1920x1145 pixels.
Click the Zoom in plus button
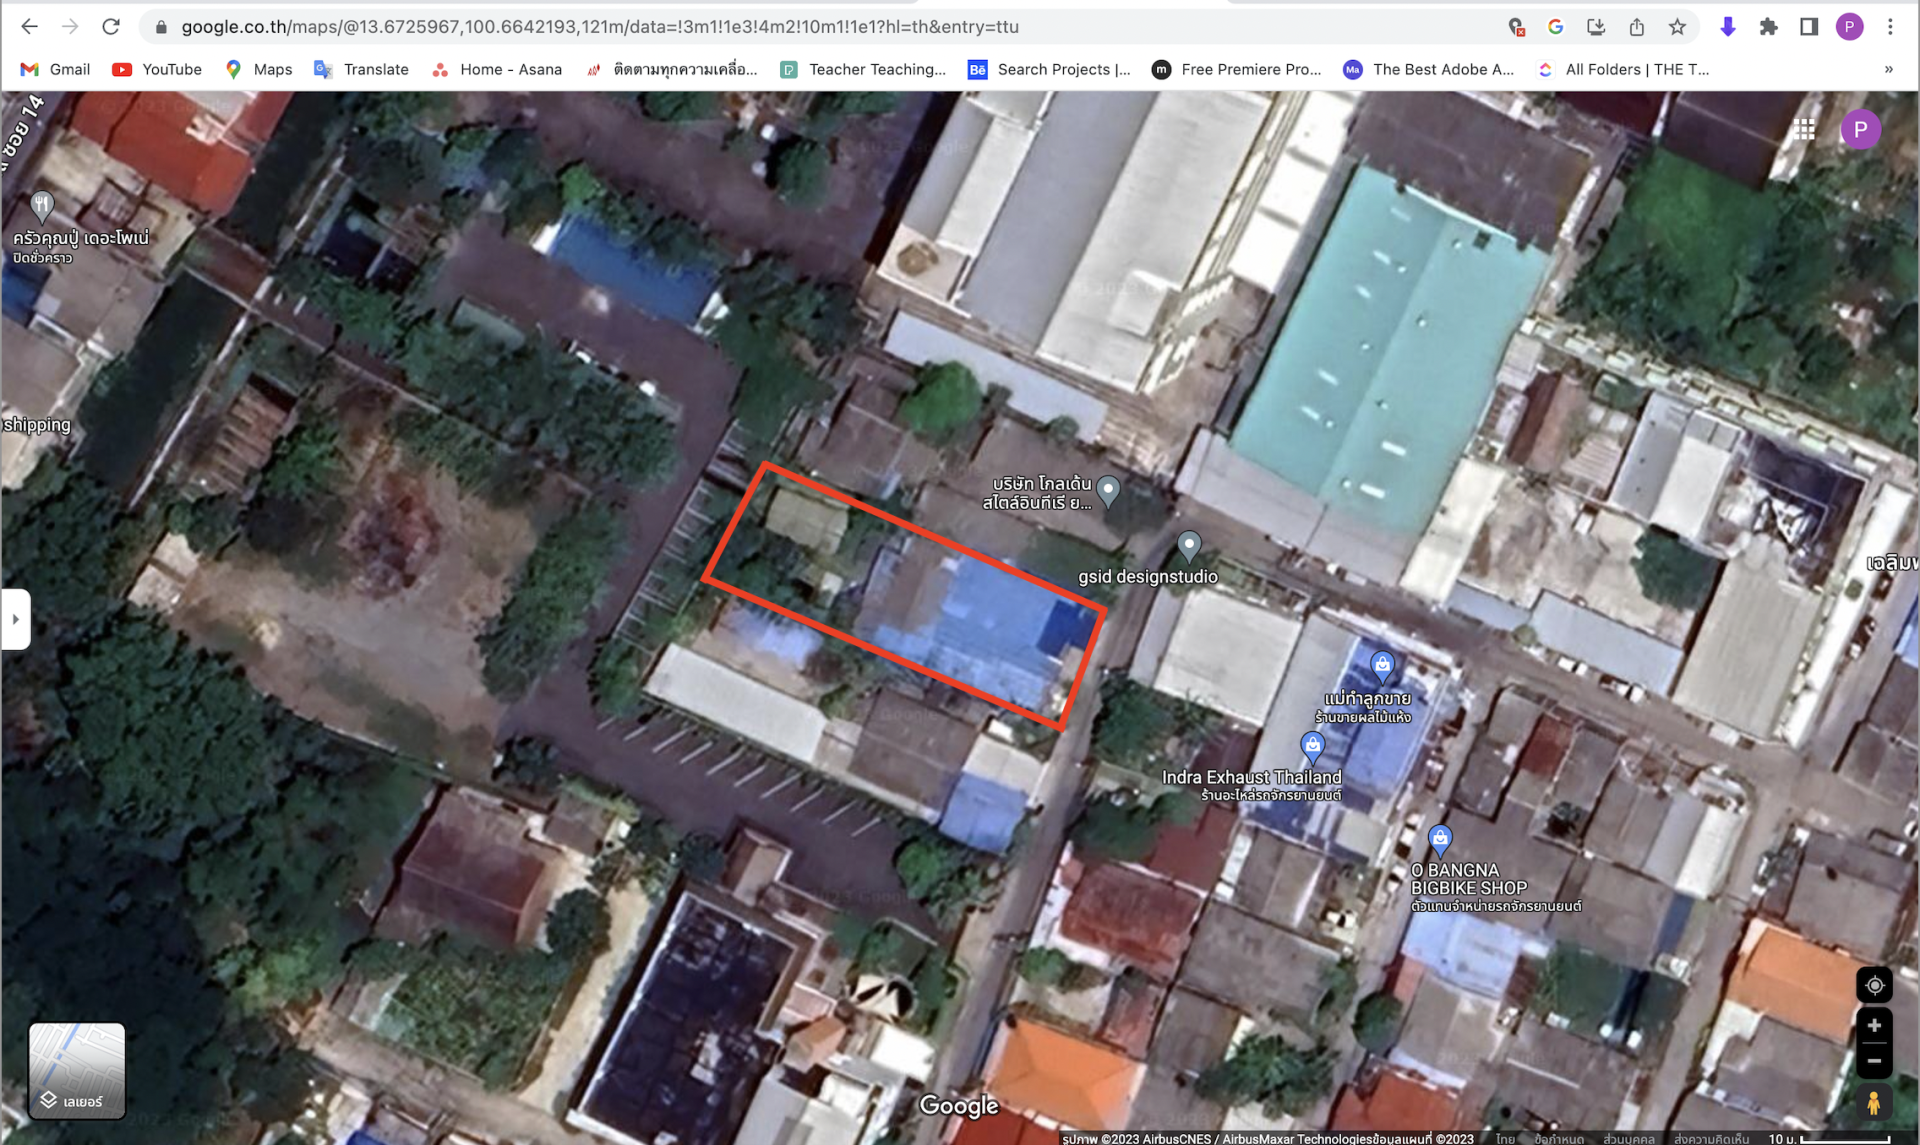(x=1874, y=1026)
